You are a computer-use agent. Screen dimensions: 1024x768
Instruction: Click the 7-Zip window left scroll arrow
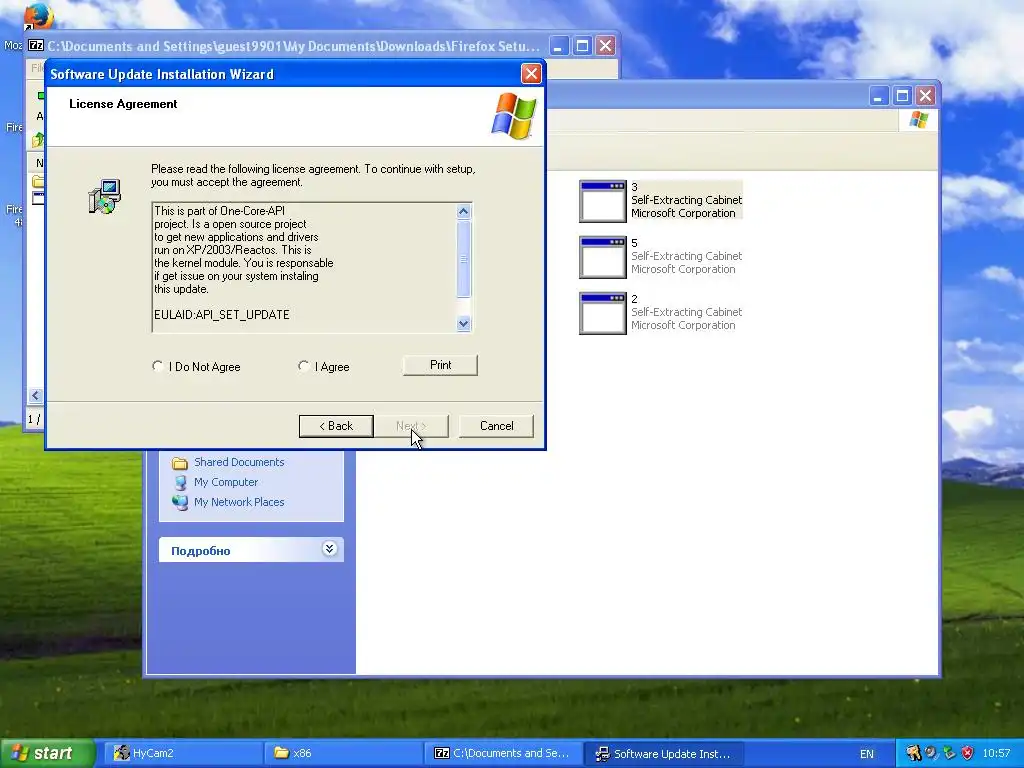[x=35, y=395]
